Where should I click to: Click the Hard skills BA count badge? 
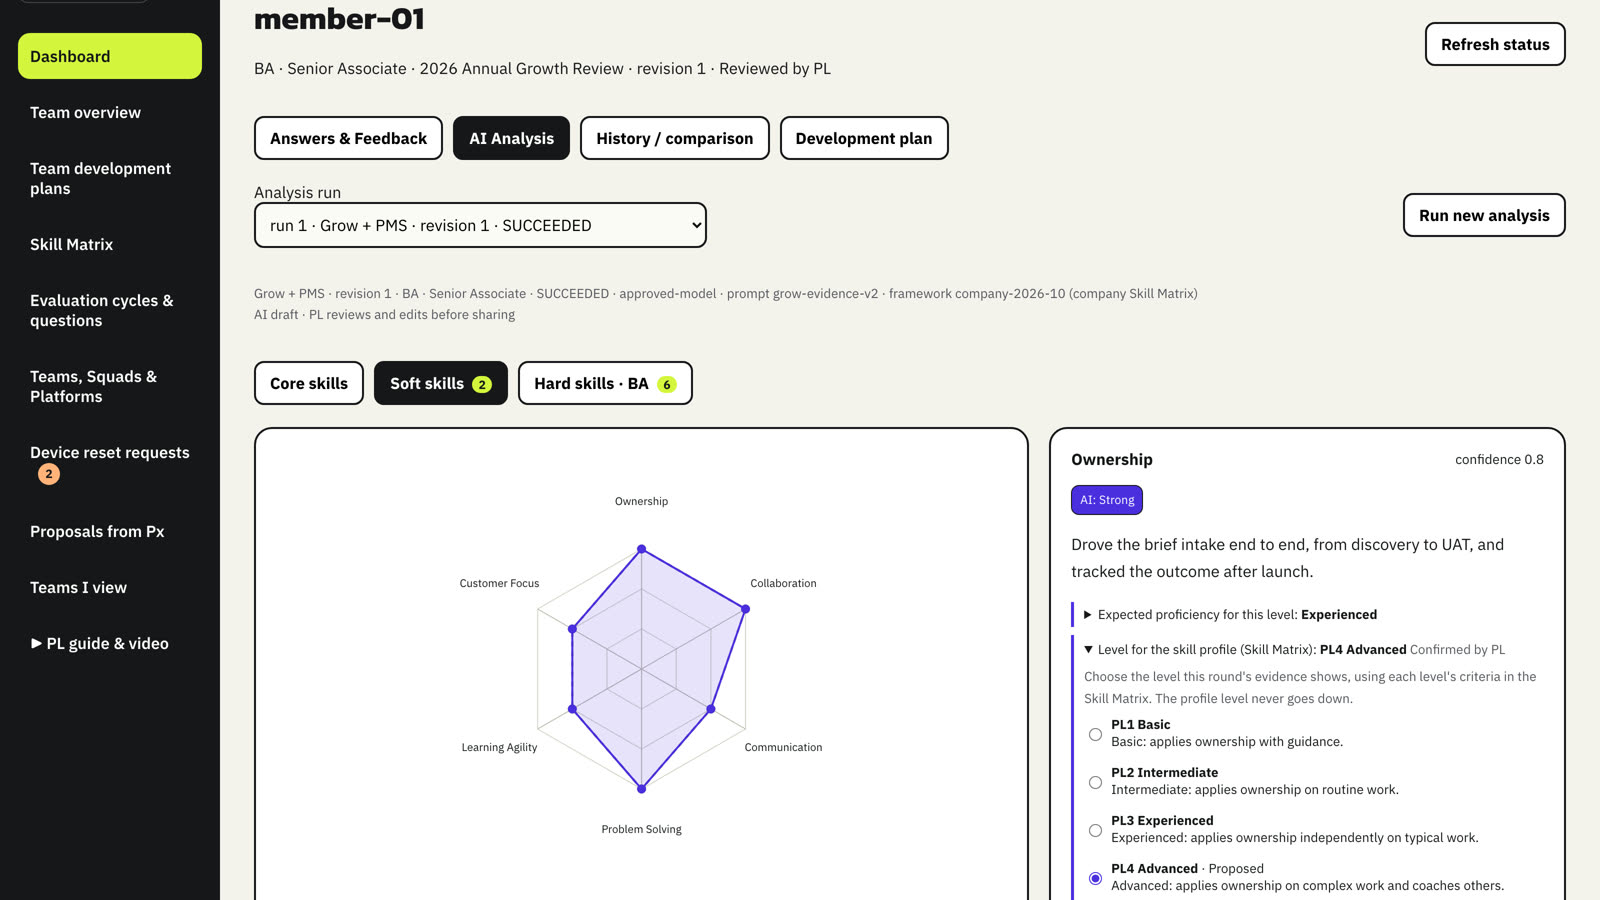[x=667, y=384]
